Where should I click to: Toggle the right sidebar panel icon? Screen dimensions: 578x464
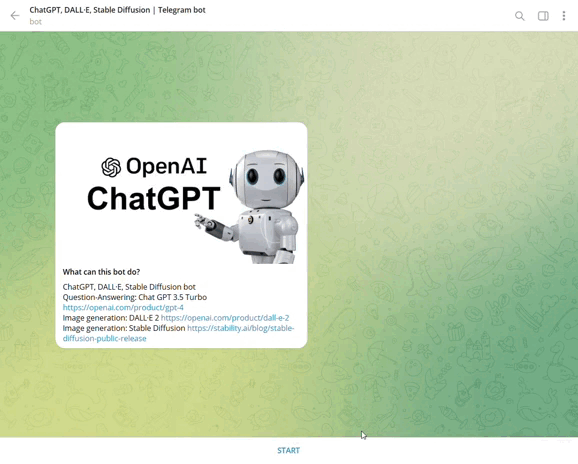point(543,16)
